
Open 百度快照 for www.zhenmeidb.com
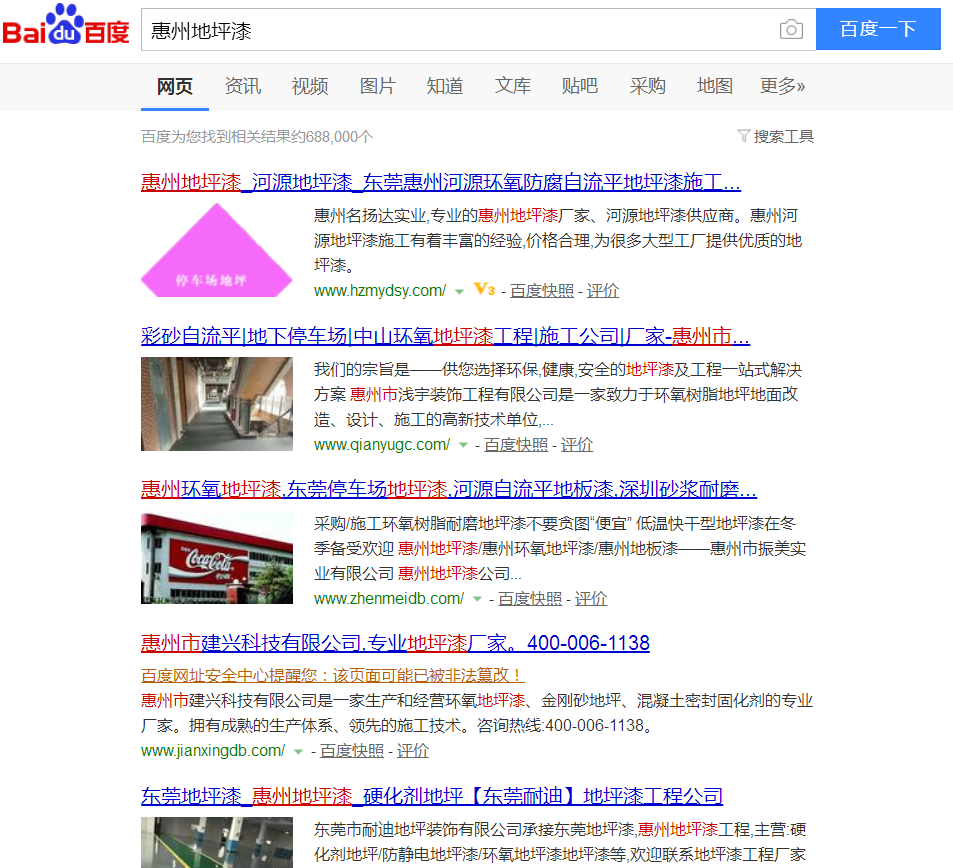[x=530, y=598]
